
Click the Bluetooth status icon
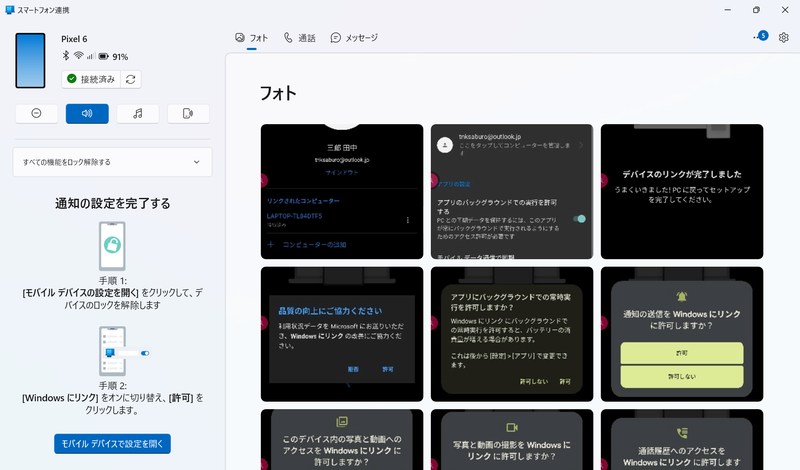(66, 56)
